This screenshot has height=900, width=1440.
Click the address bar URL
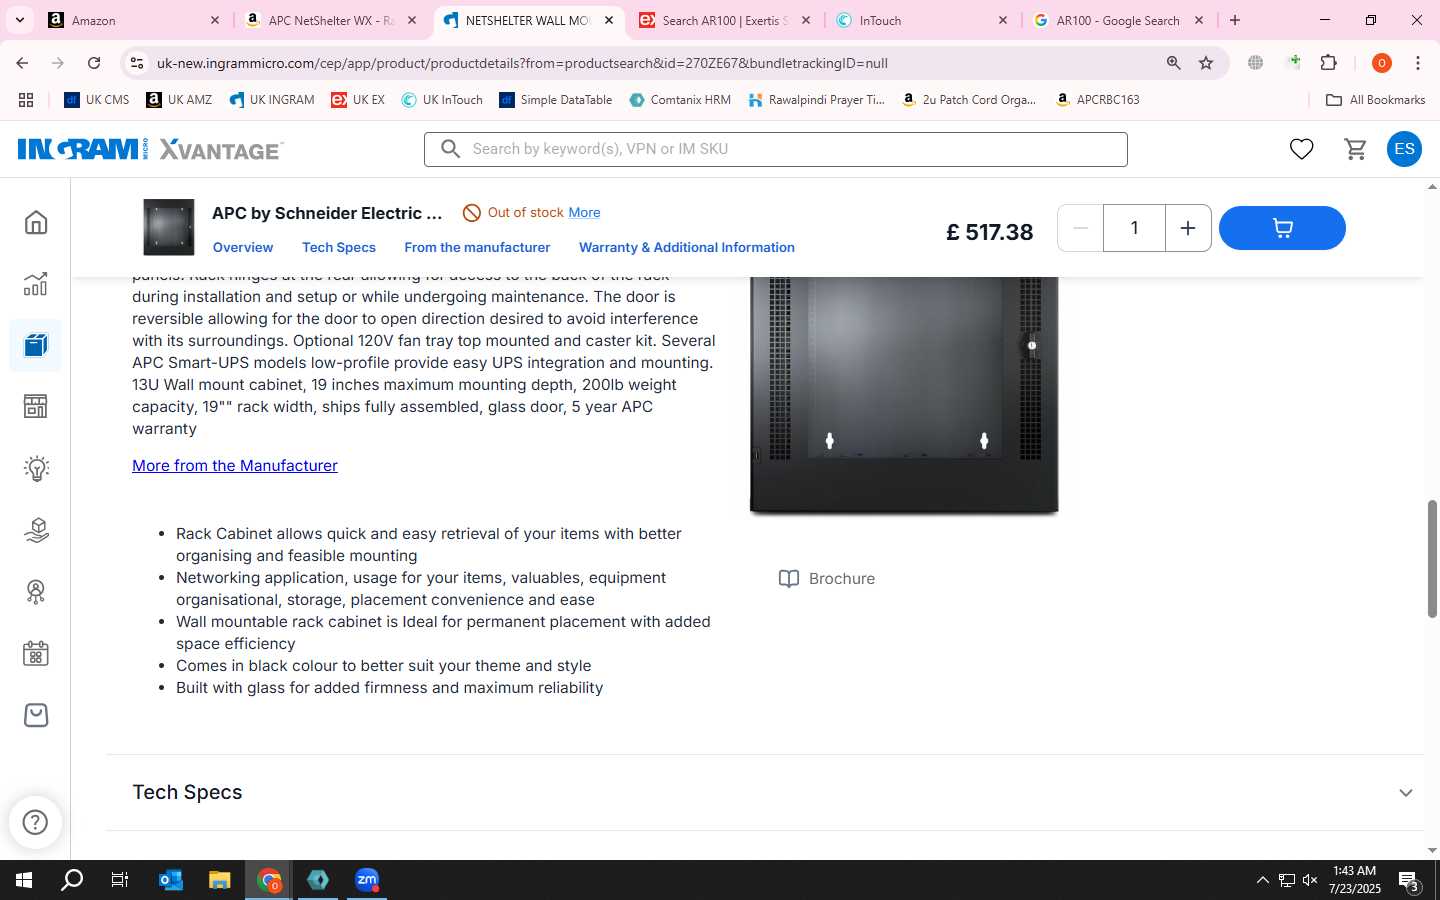point(522,63)
